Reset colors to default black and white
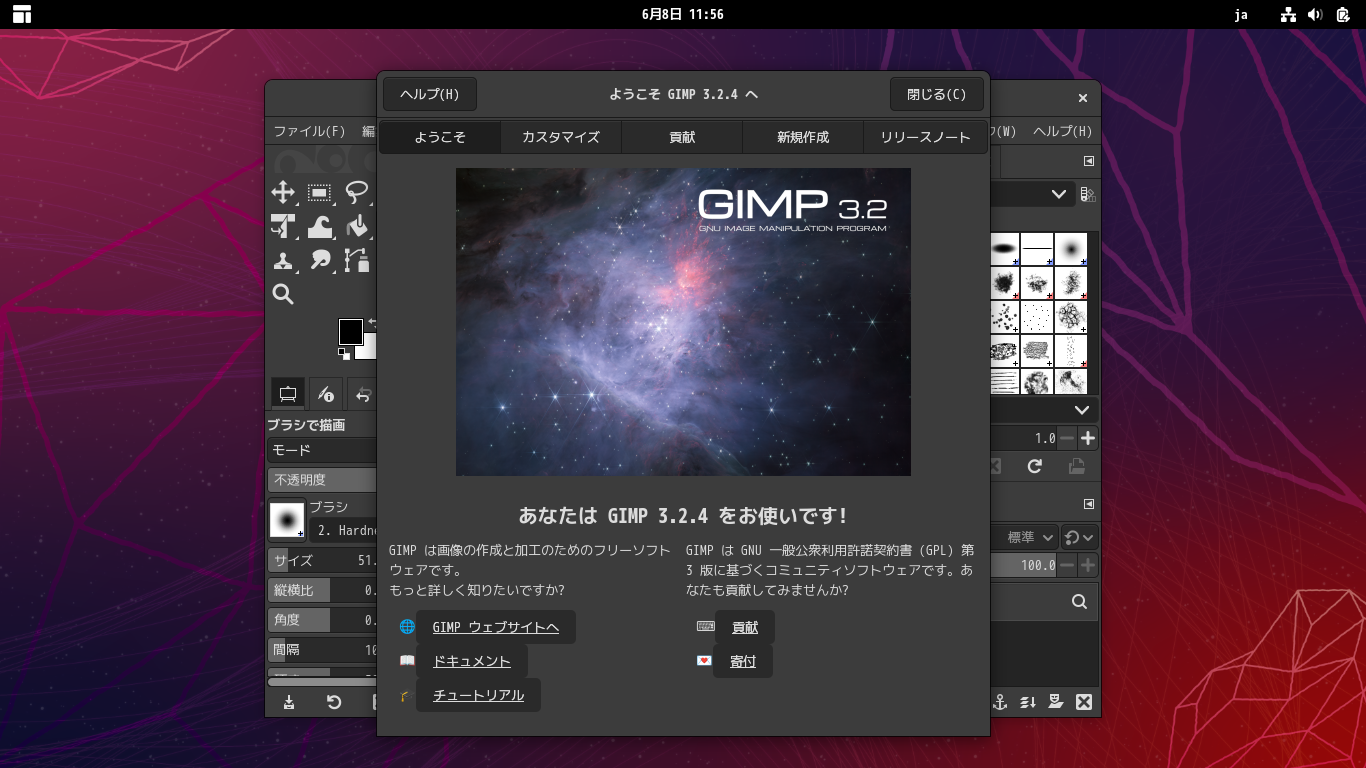 344,354
